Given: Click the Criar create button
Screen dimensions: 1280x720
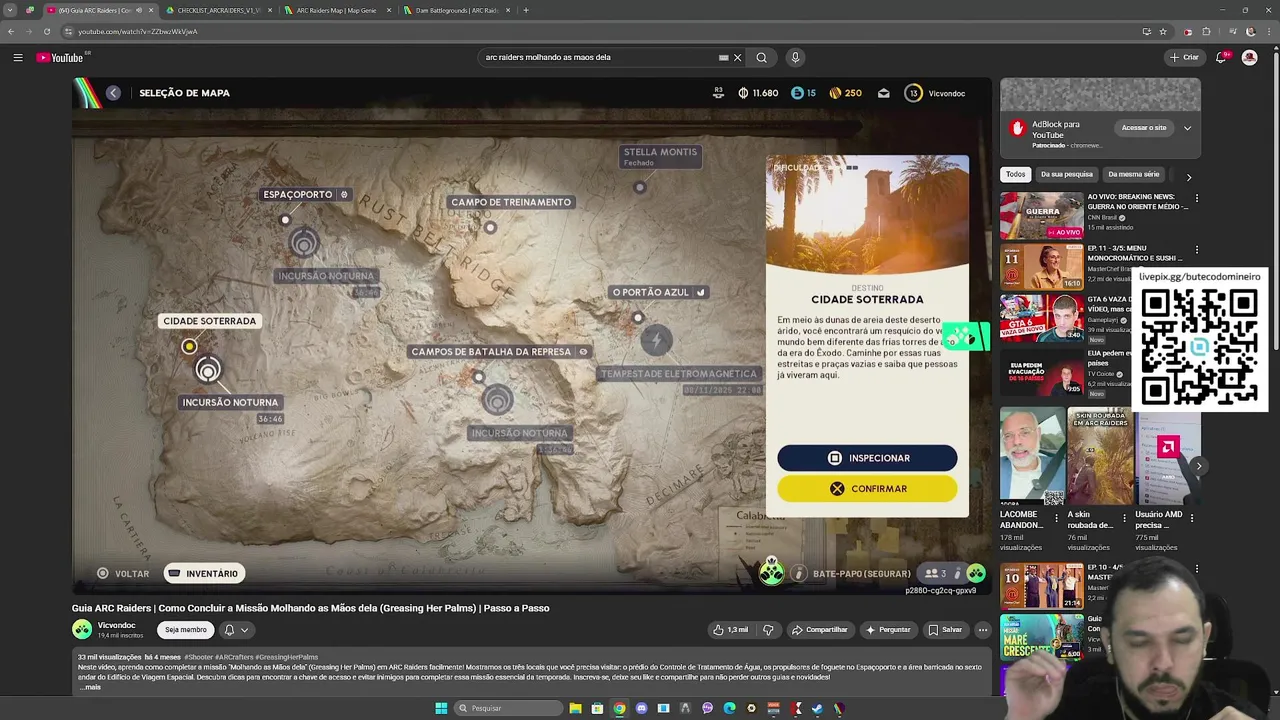Looking at the screenshot, I should (1184, 58).
